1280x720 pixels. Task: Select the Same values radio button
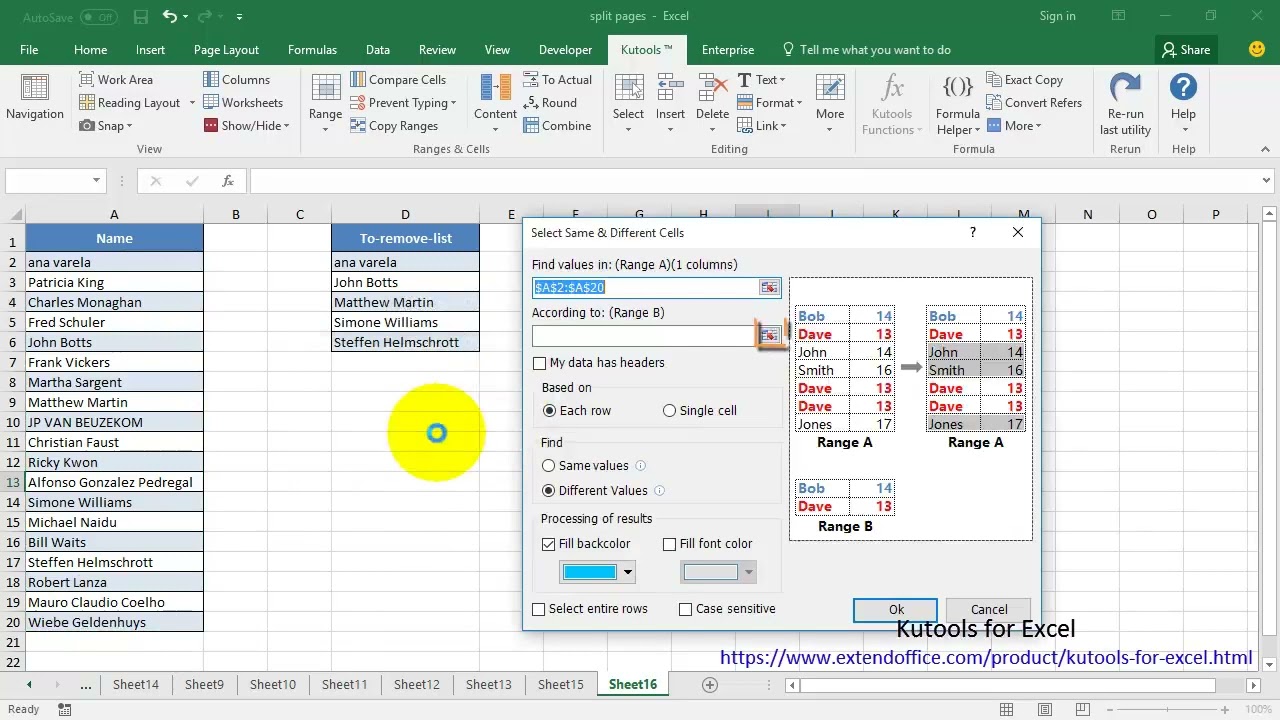(548, 466)
